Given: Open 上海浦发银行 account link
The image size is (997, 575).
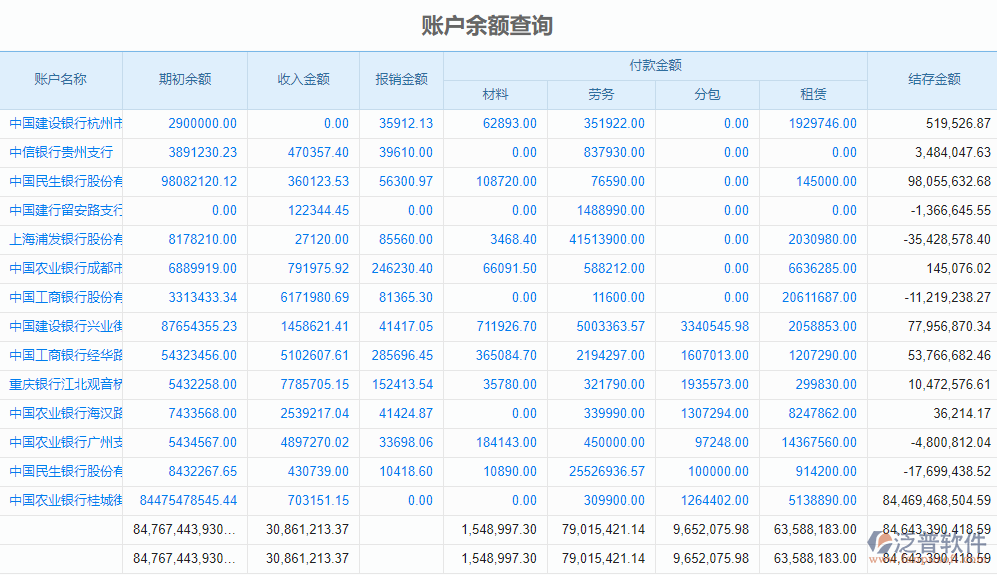Looking at the screenshot, I should [66, 240].
